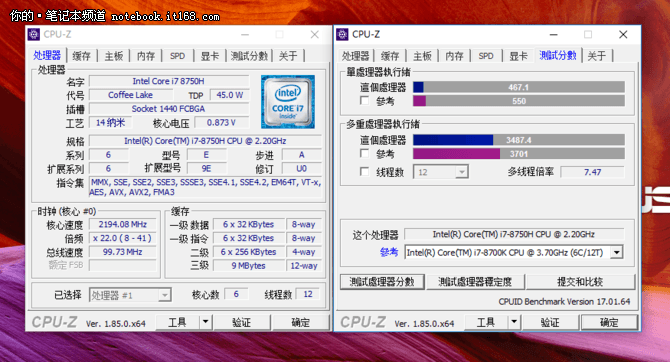Open the 处理器 #1 selection dropdown

click(x=164, y=295)
